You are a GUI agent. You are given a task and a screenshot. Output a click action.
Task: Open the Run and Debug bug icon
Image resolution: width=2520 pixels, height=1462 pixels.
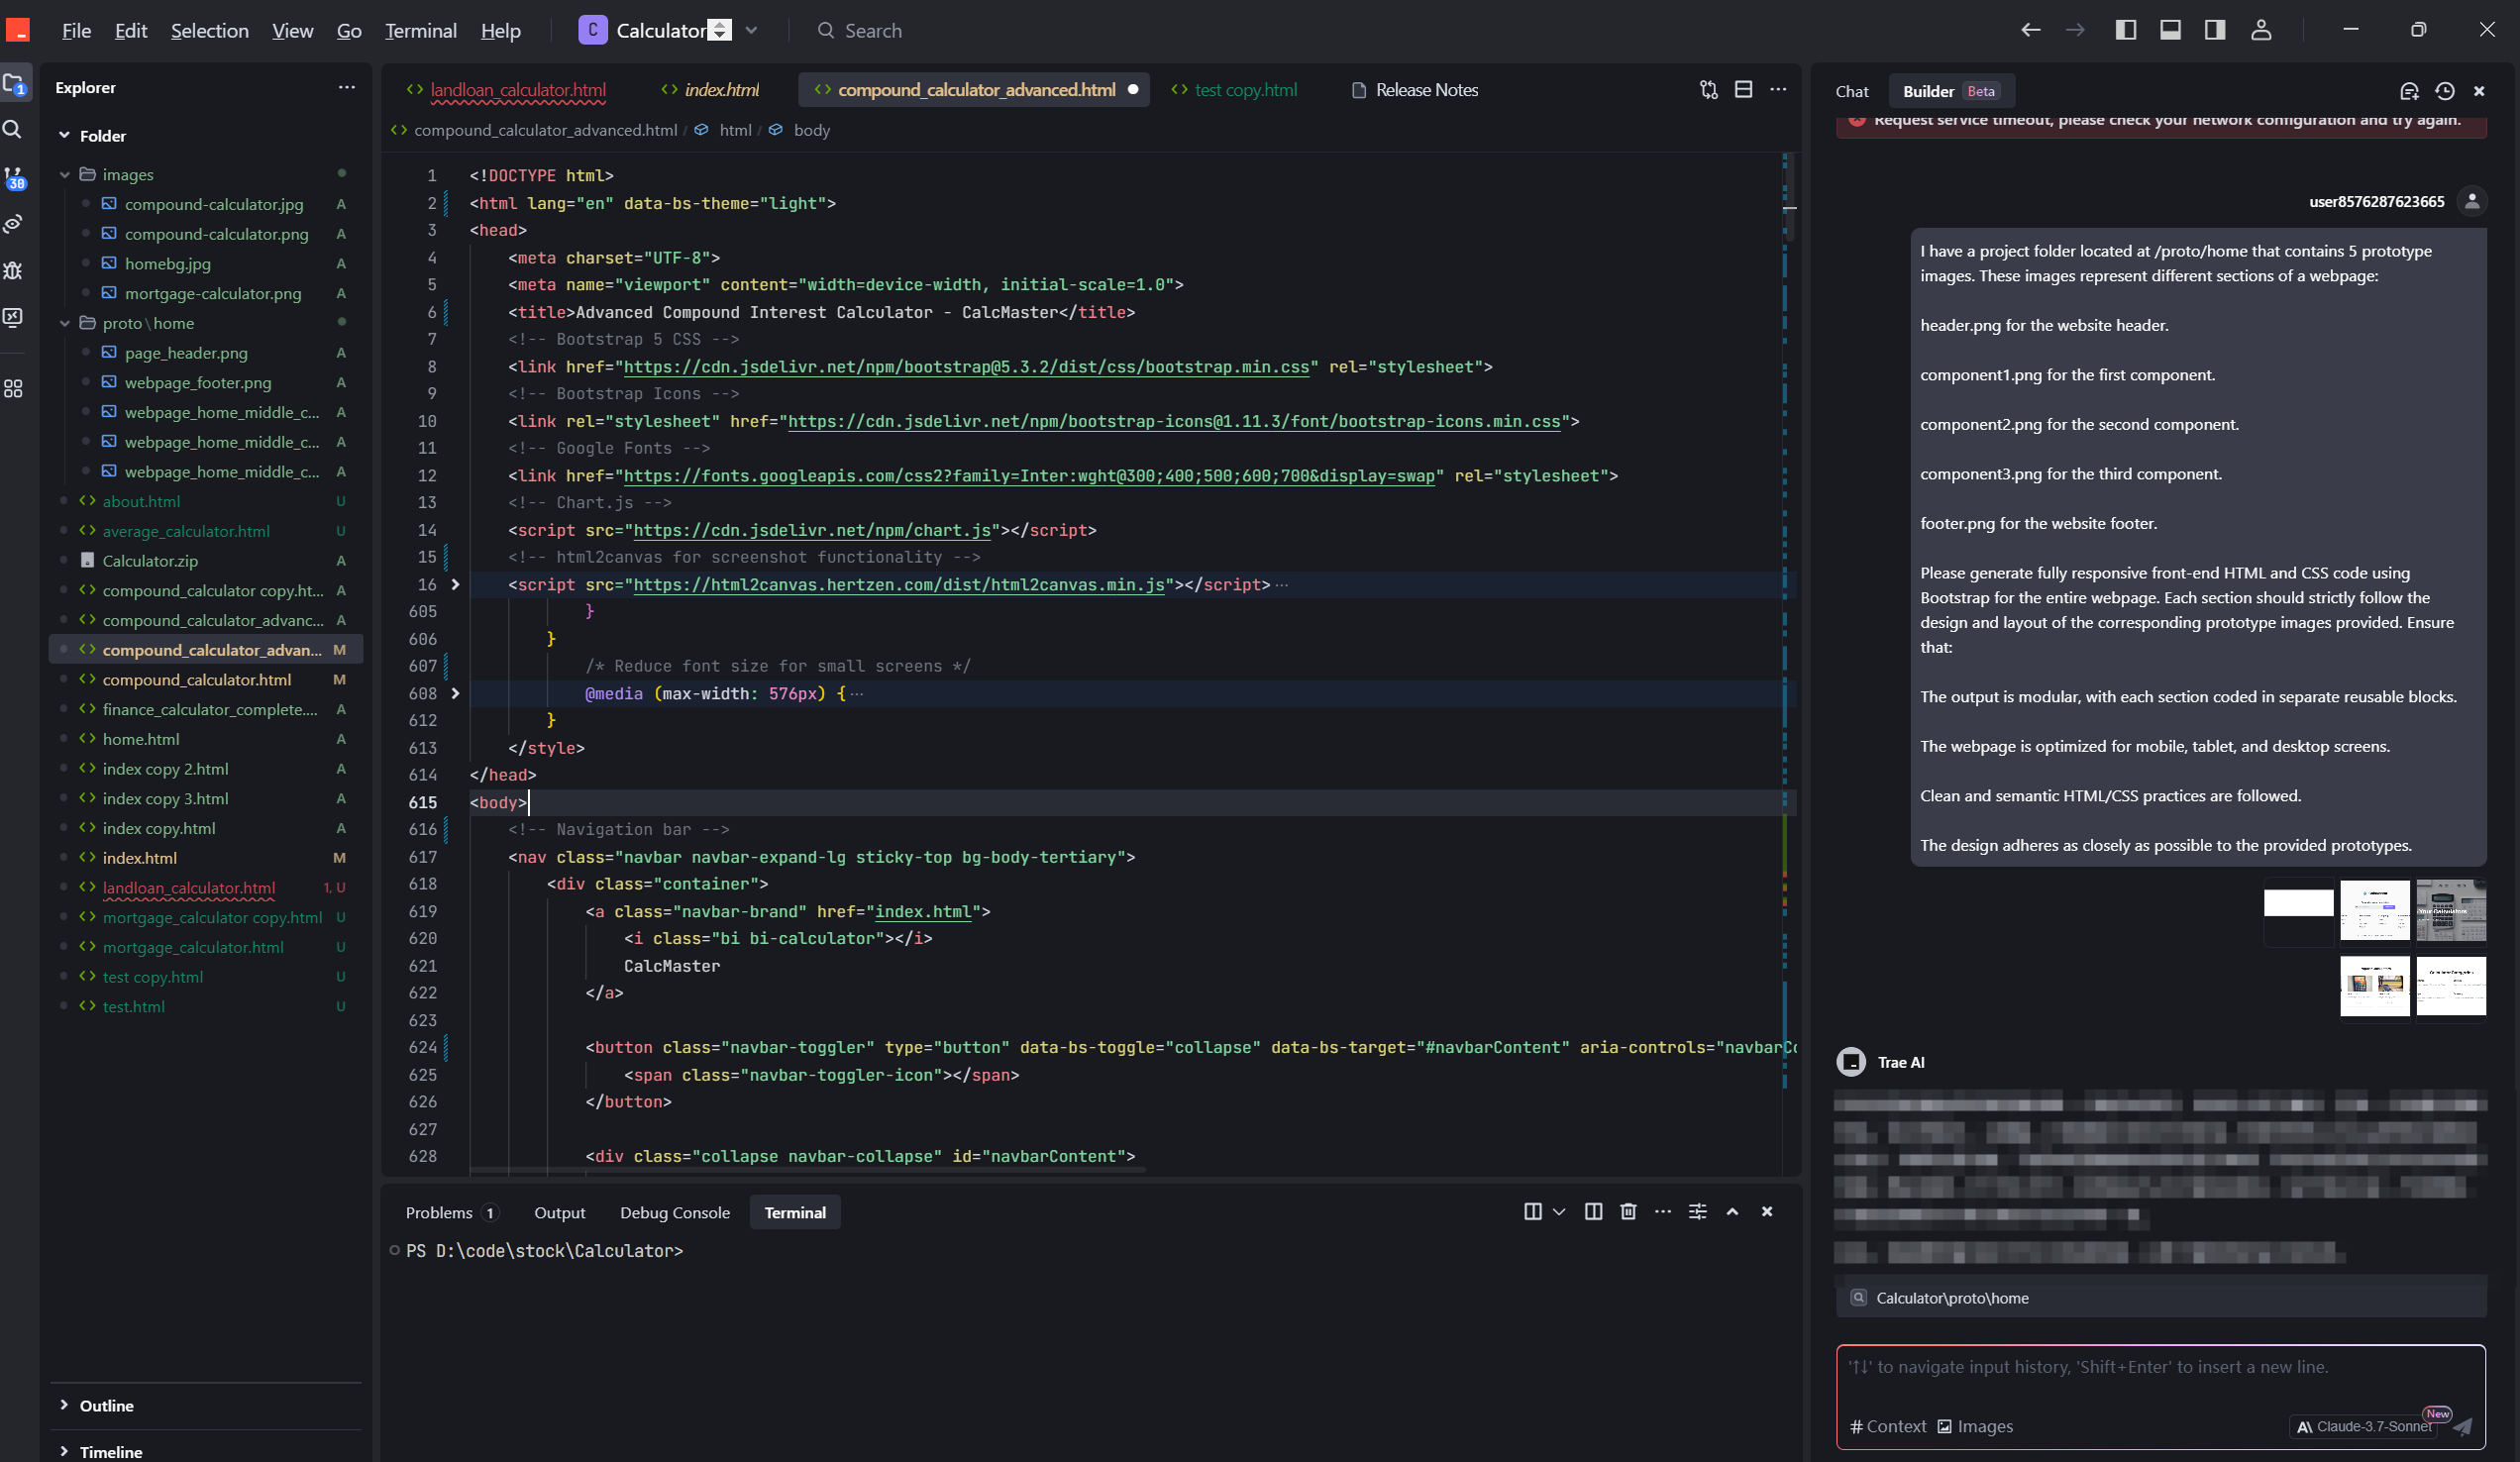(13, 270)
